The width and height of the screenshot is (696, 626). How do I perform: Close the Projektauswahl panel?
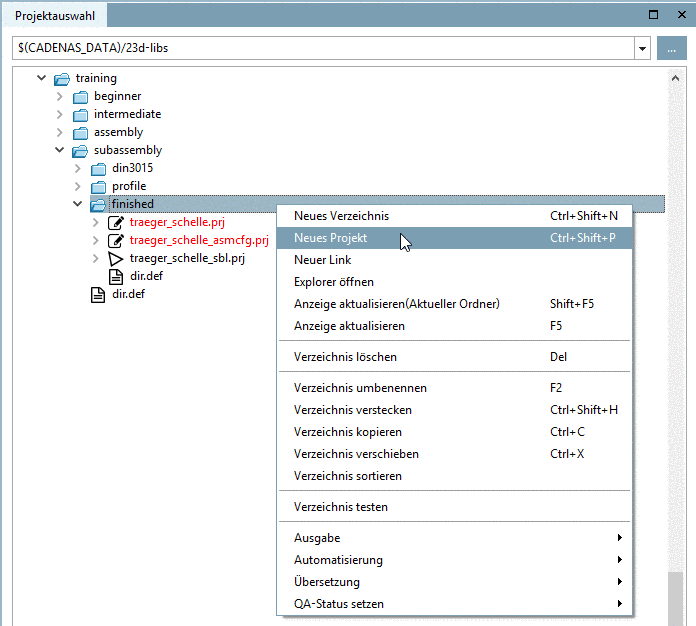682,15
